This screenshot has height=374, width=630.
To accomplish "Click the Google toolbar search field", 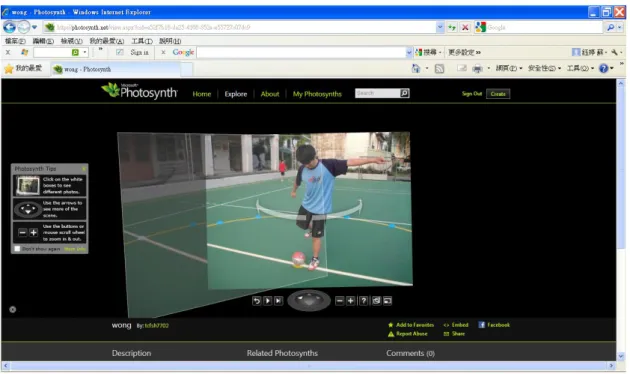I will tap(301, 52).
